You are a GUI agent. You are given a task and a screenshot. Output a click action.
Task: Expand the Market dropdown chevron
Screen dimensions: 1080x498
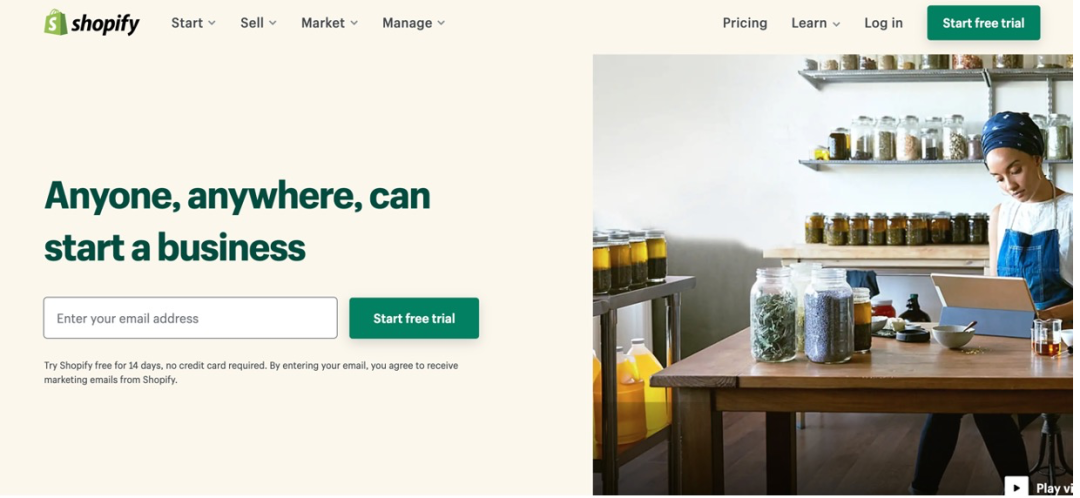(x=354, y=23)
